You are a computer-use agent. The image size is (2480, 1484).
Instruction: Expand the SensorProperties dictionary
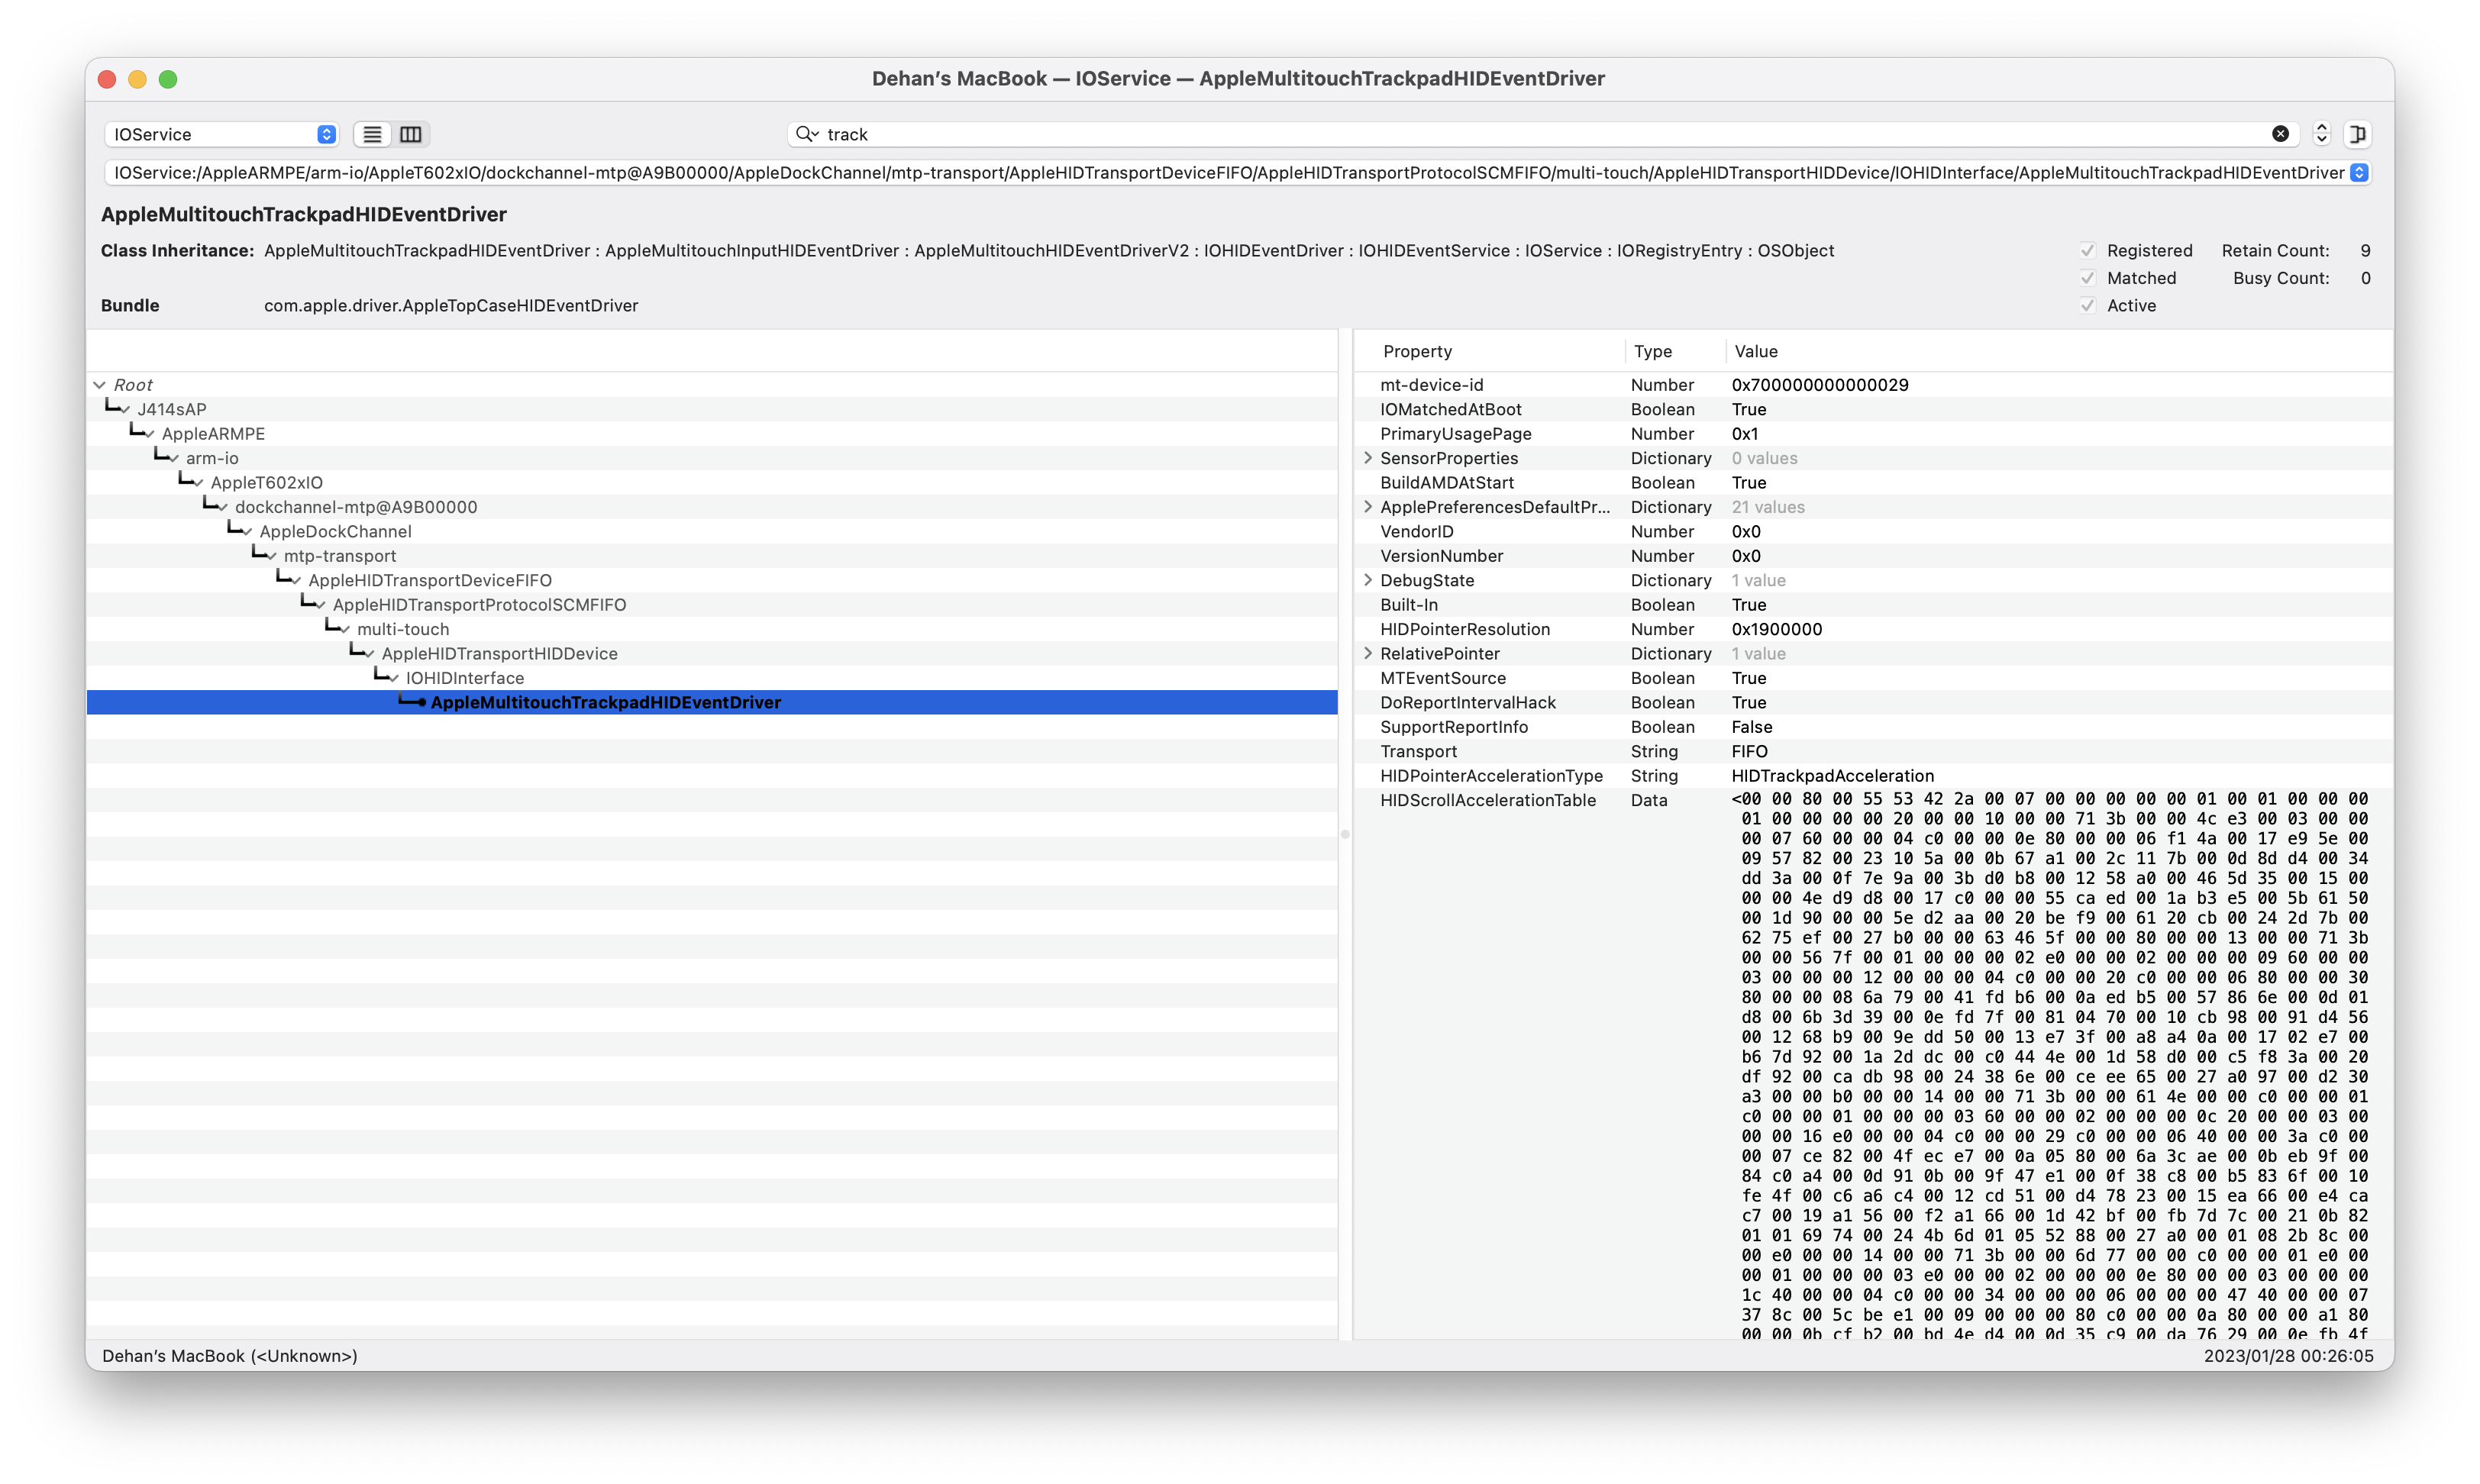(x=1368, y=458)
